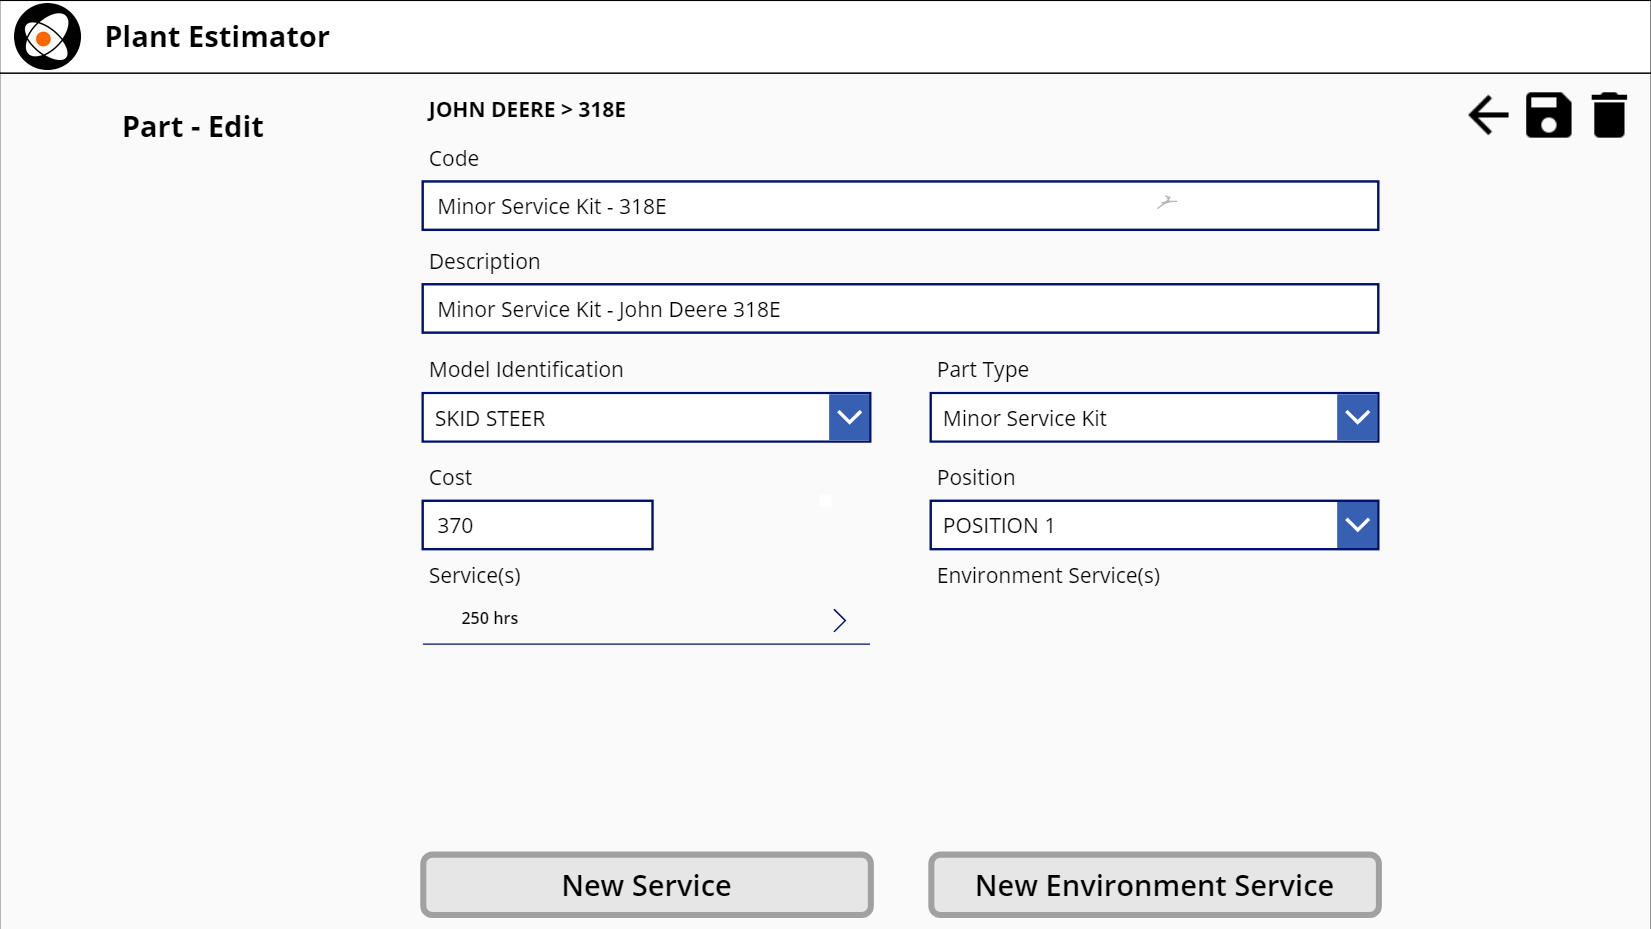Image resolution: width=1651 pixels, height=929 pixels.
Task: Expand the Part Type dropdown arrow
Action: pos(1357,417)
